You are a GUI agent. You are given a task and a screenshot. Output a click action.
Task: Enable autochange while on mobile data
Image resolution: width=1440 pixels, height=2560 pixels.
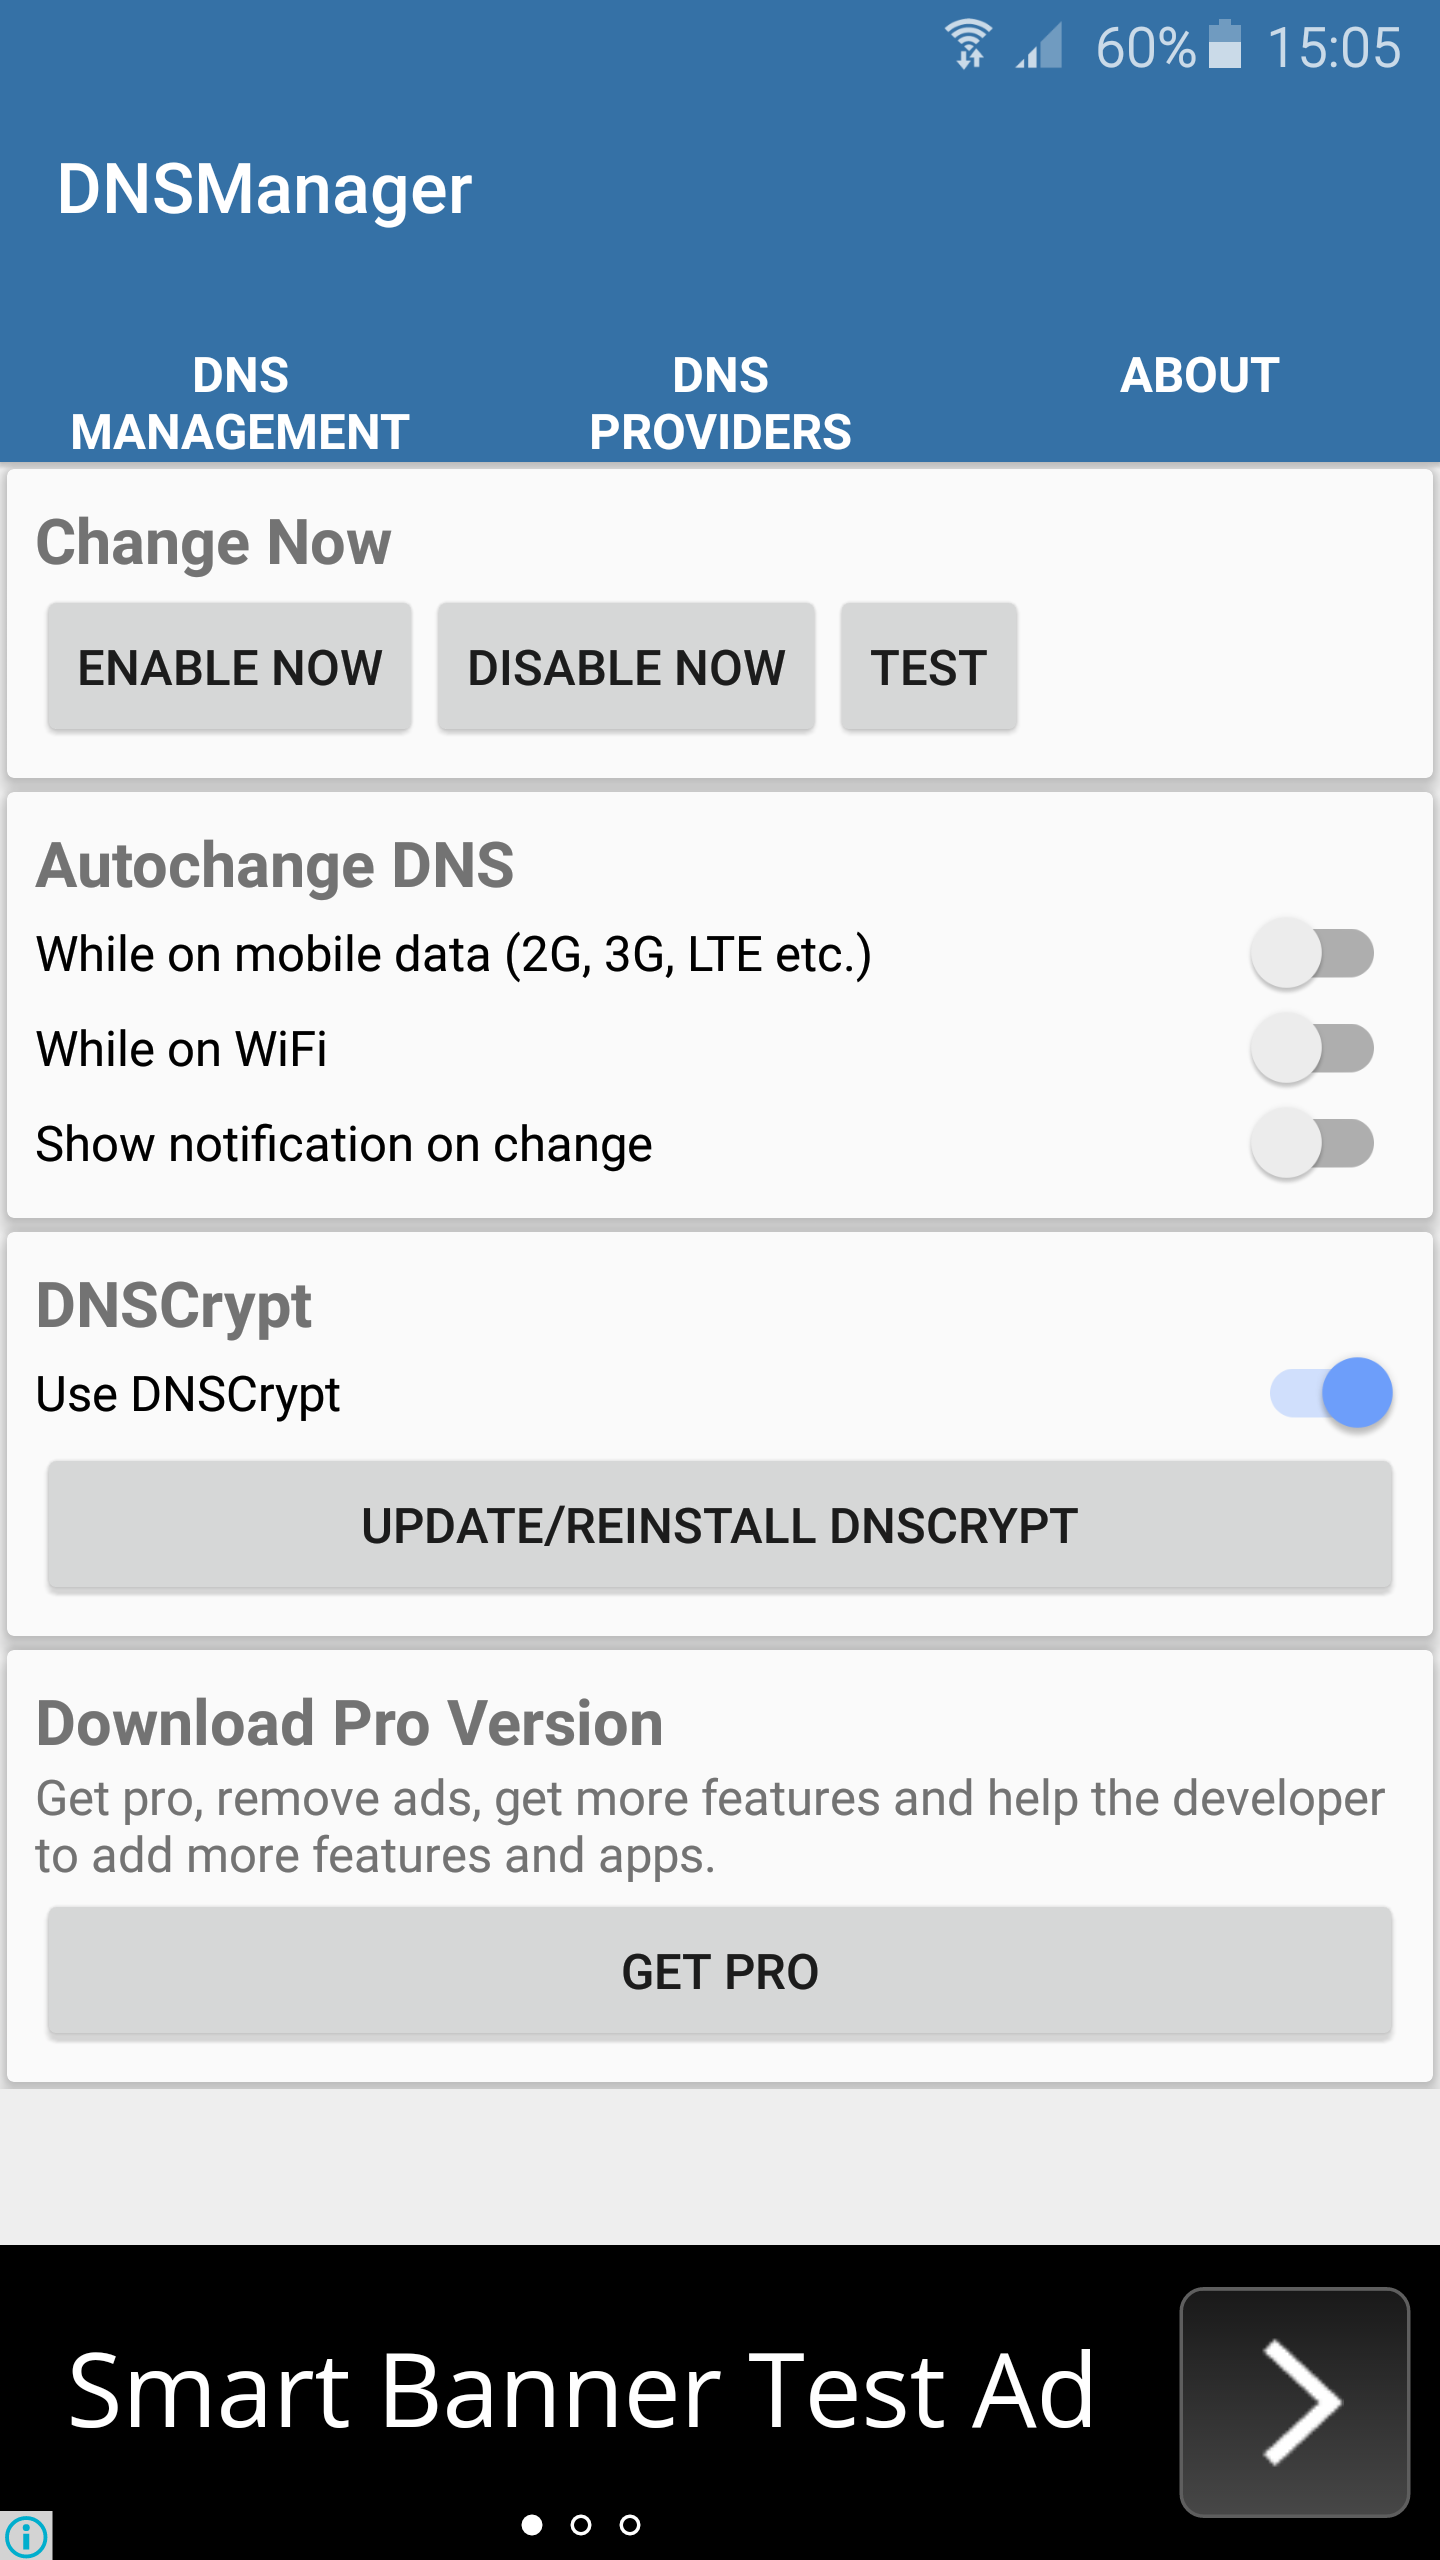(1312, 953)
